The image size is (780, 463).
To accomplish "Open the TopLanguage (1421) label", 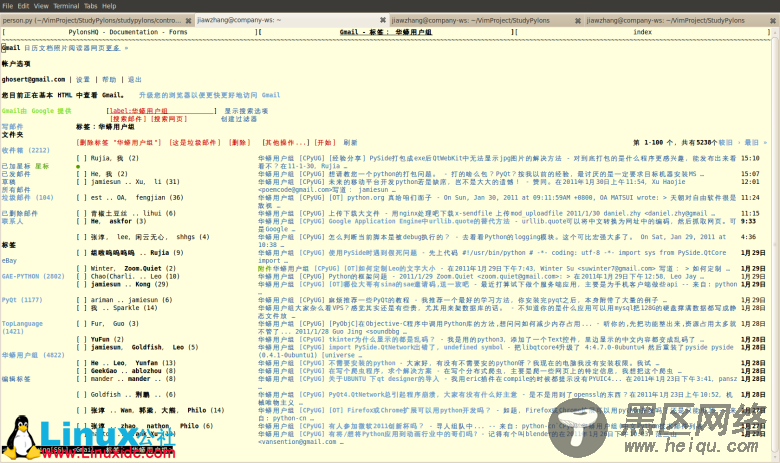I will 22,327.
